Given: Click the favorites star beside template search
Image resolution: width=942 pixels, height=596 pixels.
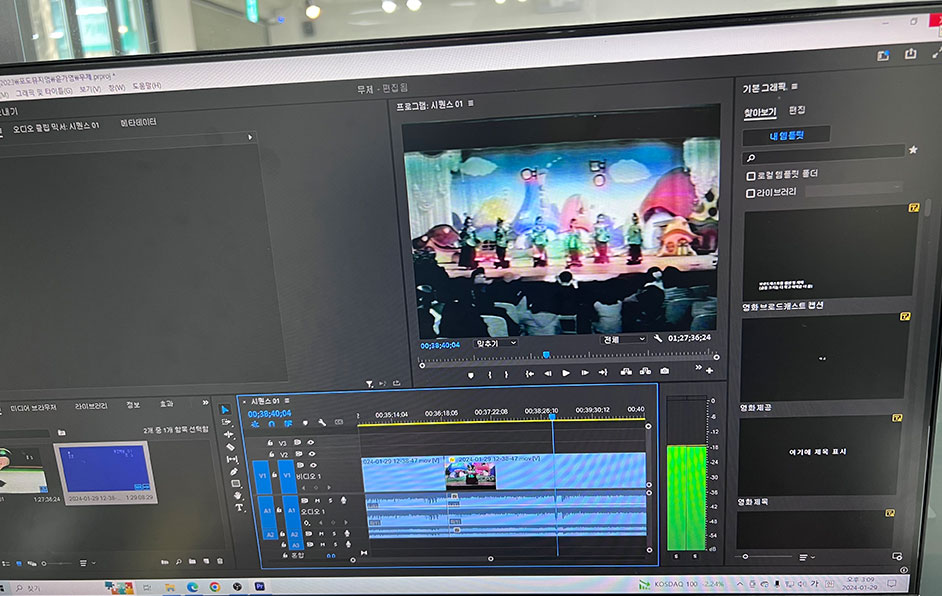Looking at the screenshot, I should pos(912,150).
